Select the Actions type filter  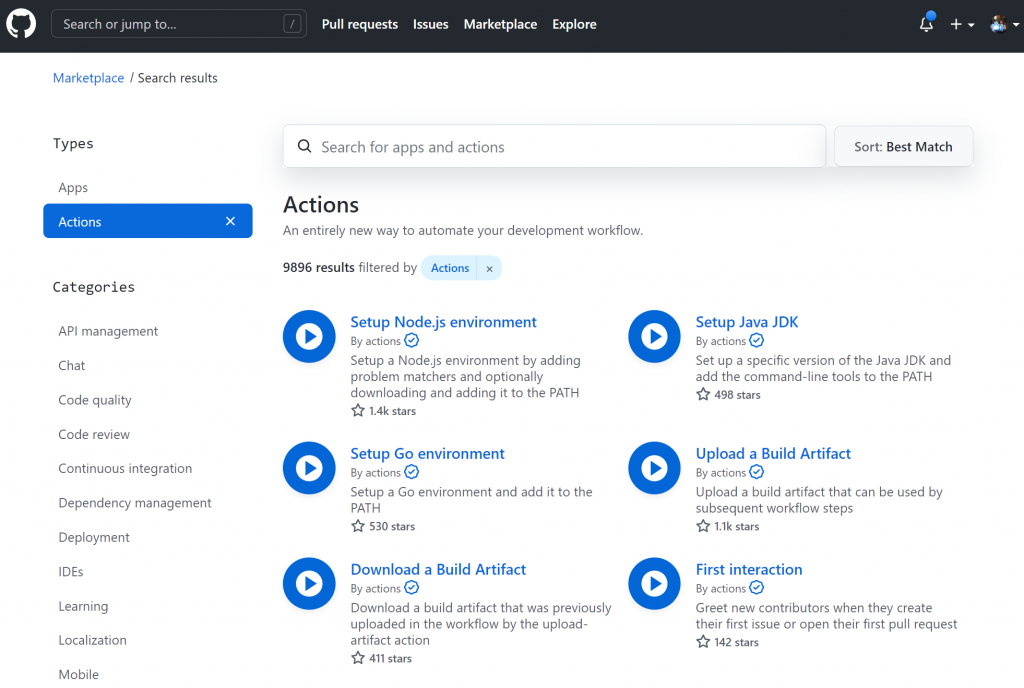(x=148, y=221)
